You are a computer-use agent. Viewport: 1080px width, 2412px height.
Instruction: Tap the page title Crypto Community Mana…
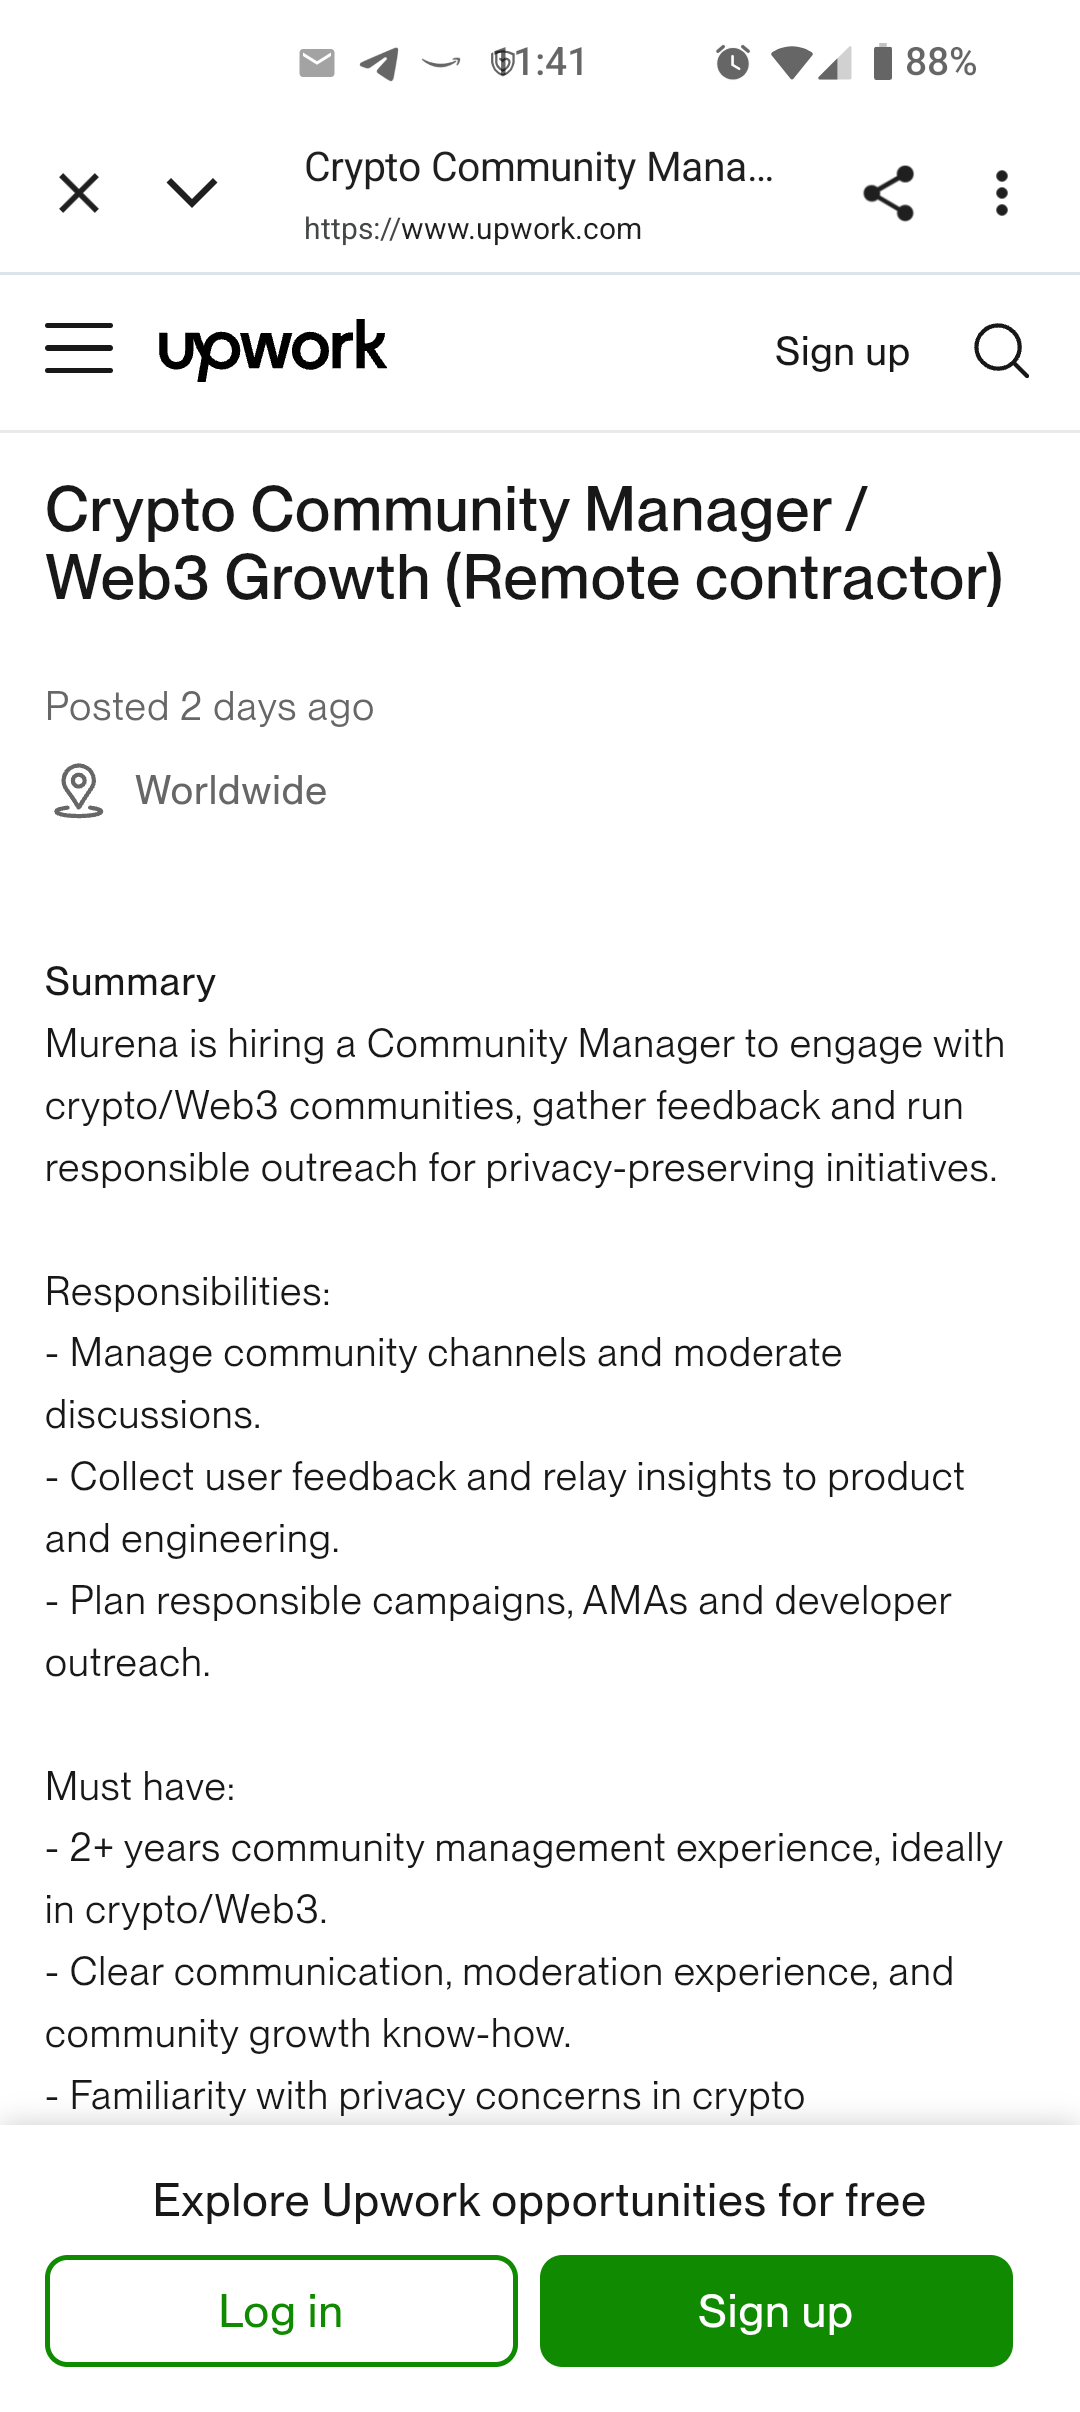(539, 168)
